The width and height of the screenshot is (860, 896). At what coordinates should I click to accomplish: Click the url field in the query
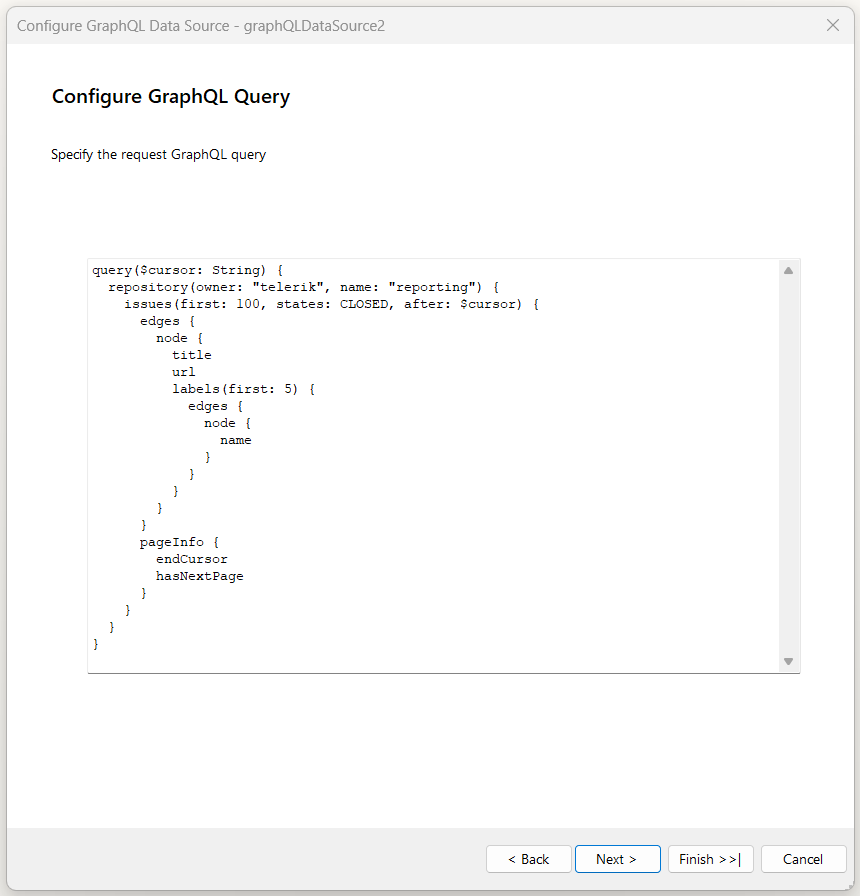(x=183, y=371)
